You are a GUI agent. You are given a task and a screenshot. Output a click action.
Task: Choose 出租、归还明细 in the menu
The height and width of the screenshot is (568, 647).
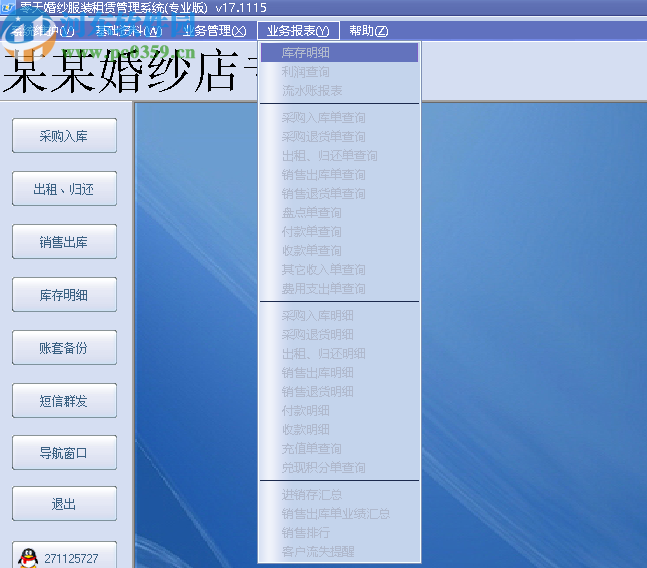pyautogui.click(x=339, y=354)
